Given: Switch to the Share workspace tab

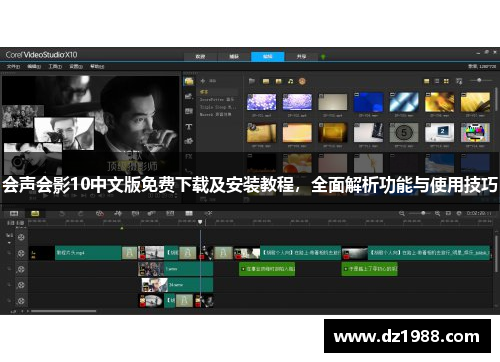Looking at the screenshot, I should (301, 56).
